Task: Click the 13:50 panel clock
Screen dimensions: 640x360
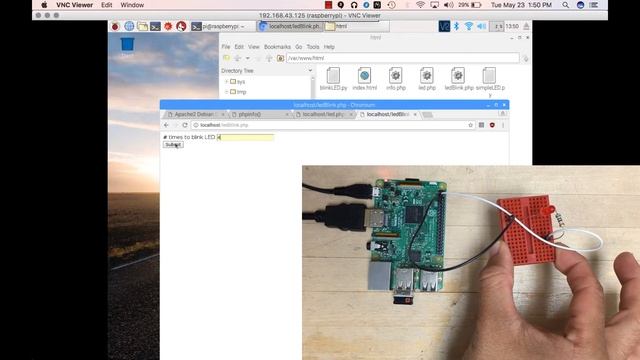Action: click(512, 27)
